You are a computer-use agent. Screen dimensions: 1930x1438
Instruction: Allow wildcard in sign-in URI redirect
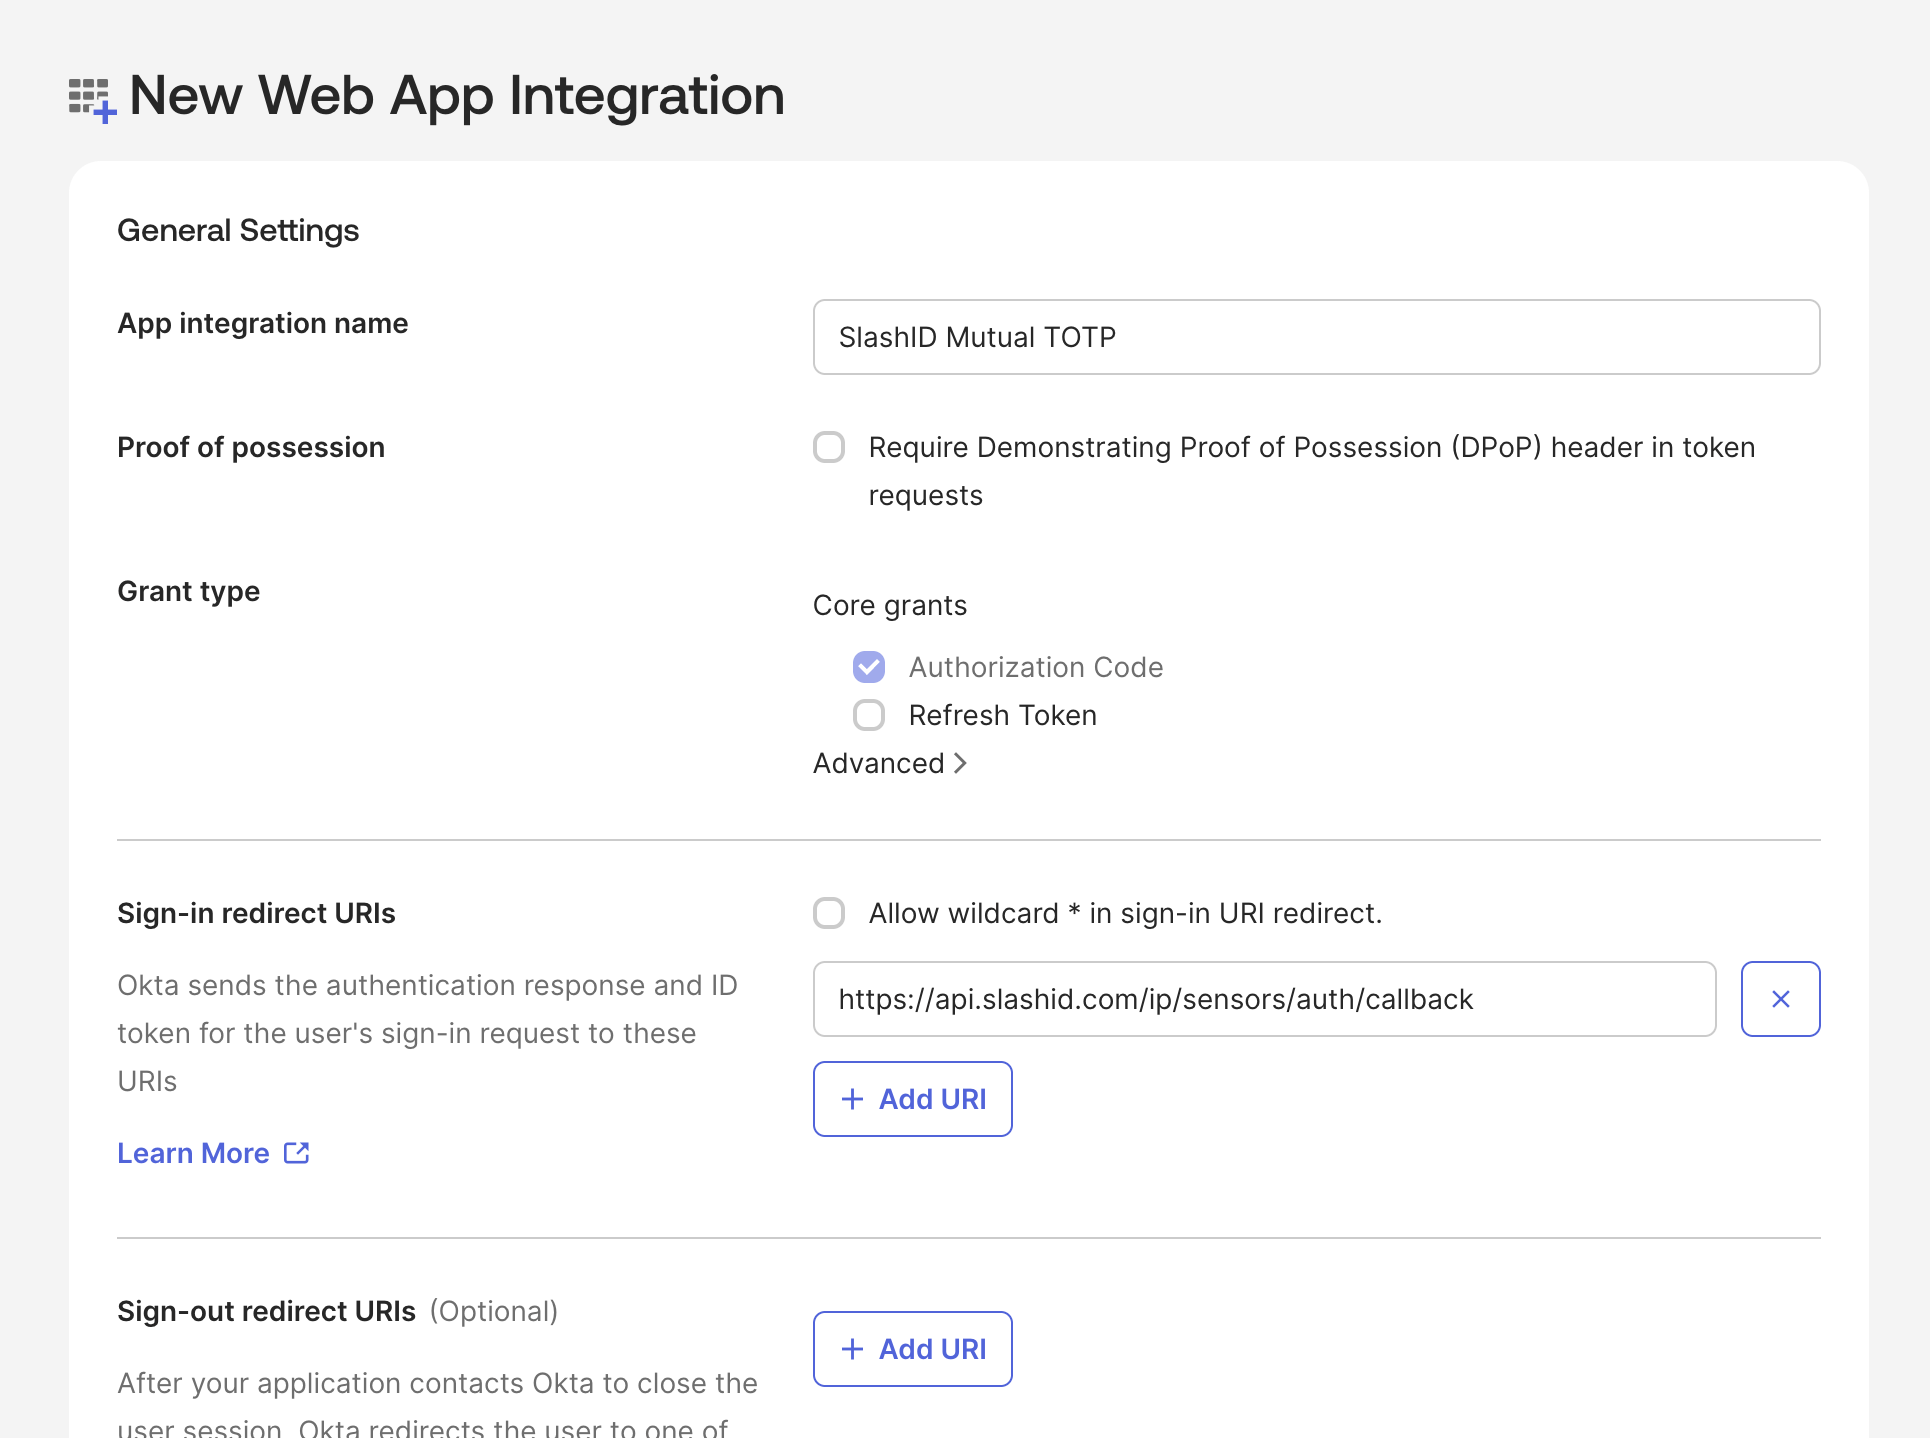pyautogui.click(x=829, y=913)
